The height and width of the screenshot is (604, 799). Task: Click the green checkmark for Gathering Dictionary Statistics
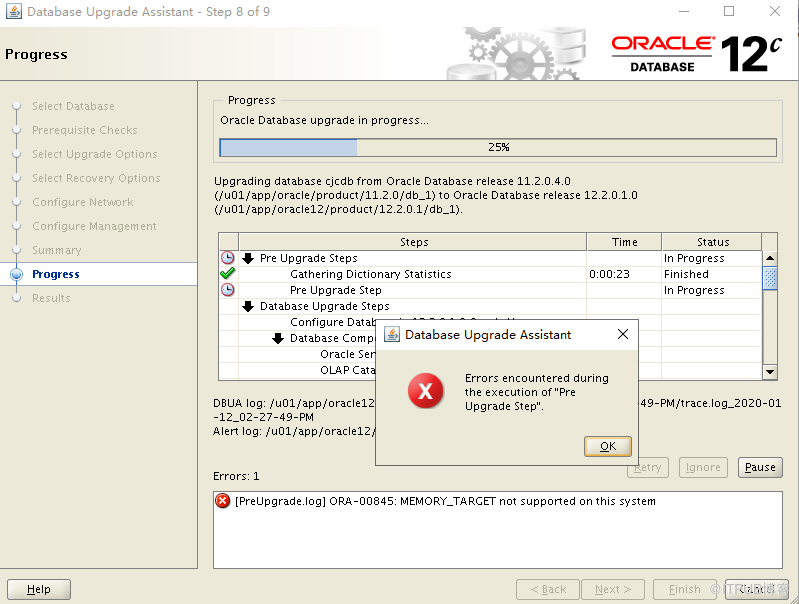pos(228,274)
